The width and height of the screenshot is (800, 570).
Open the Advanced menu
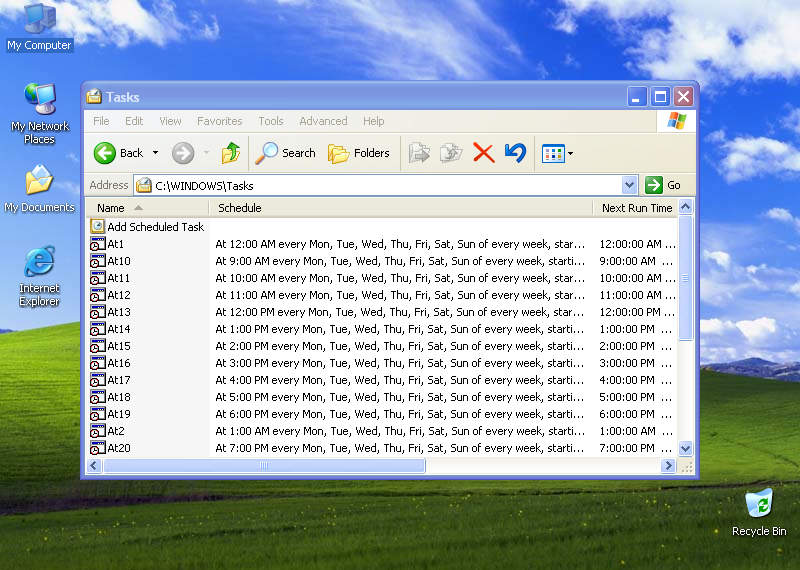point(323,121)
